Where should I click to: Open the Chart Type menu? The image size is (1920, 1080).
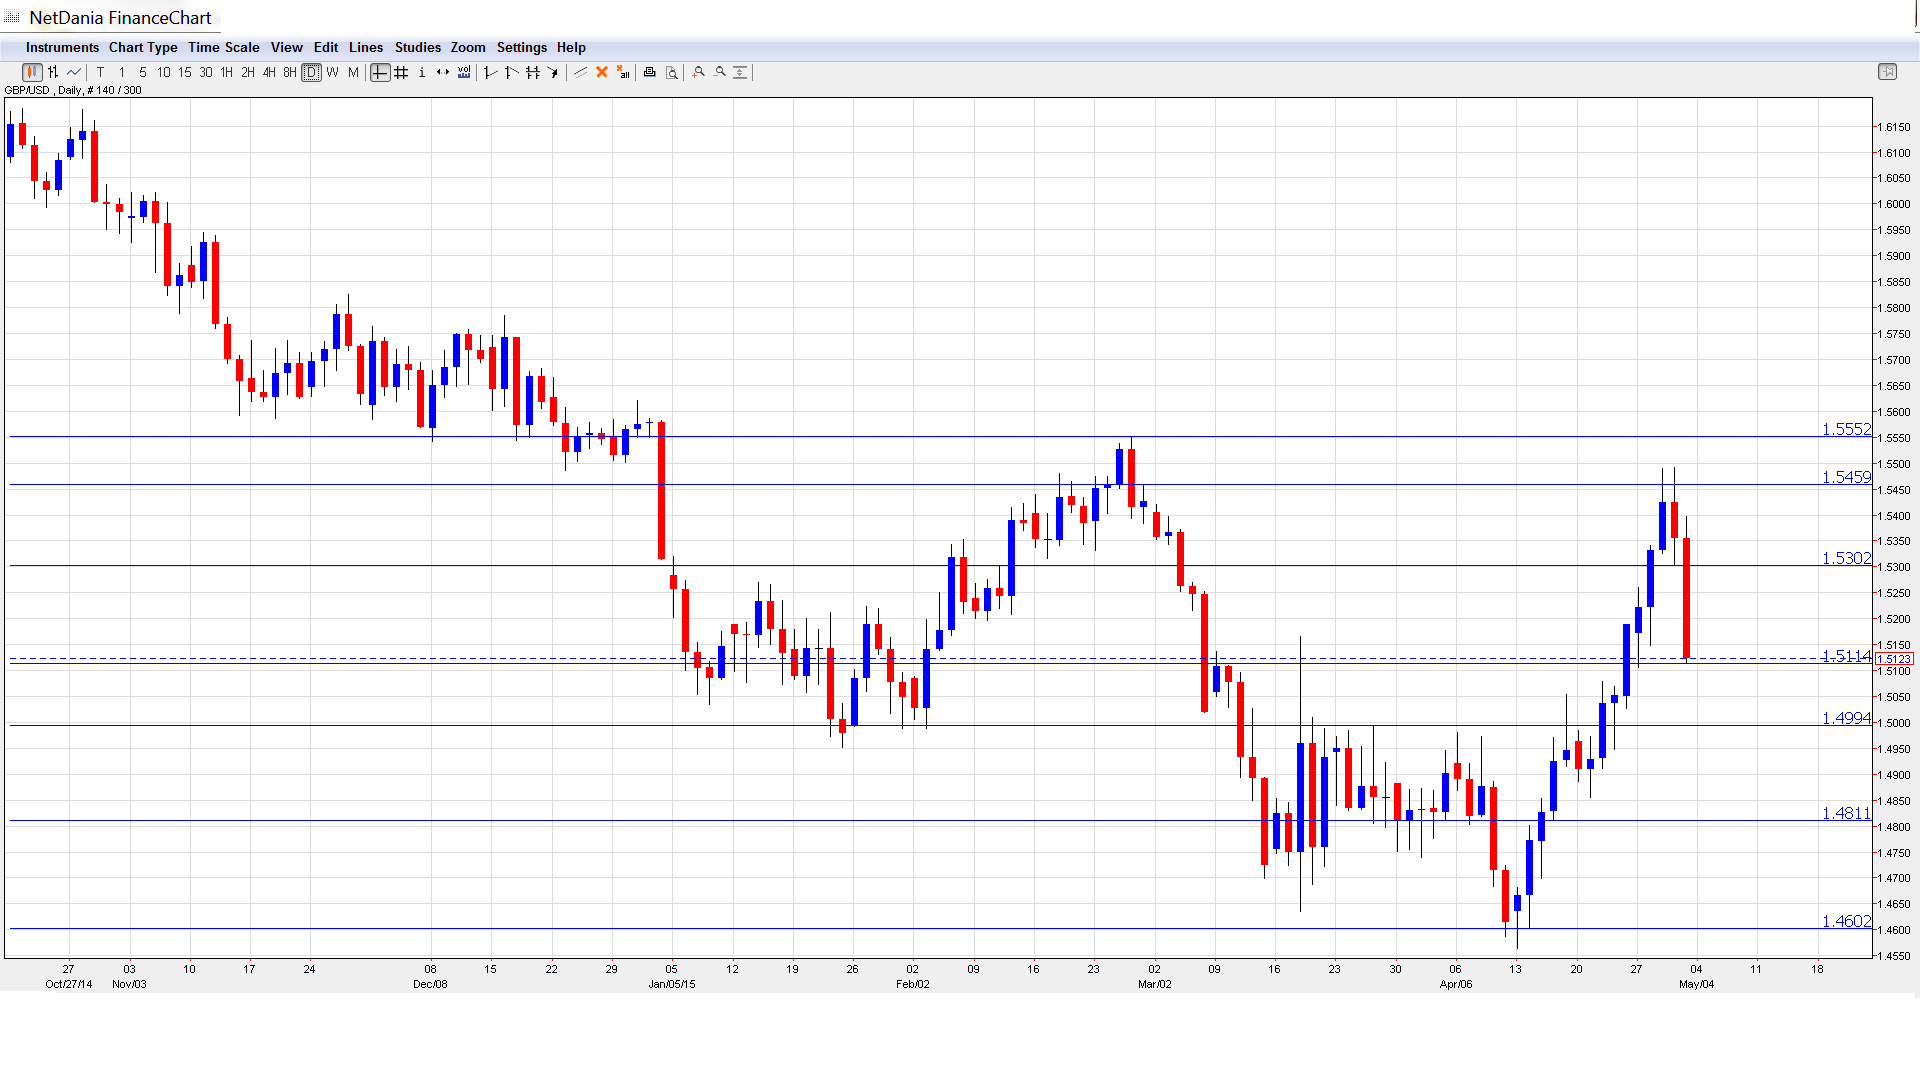tap(143, 47)
